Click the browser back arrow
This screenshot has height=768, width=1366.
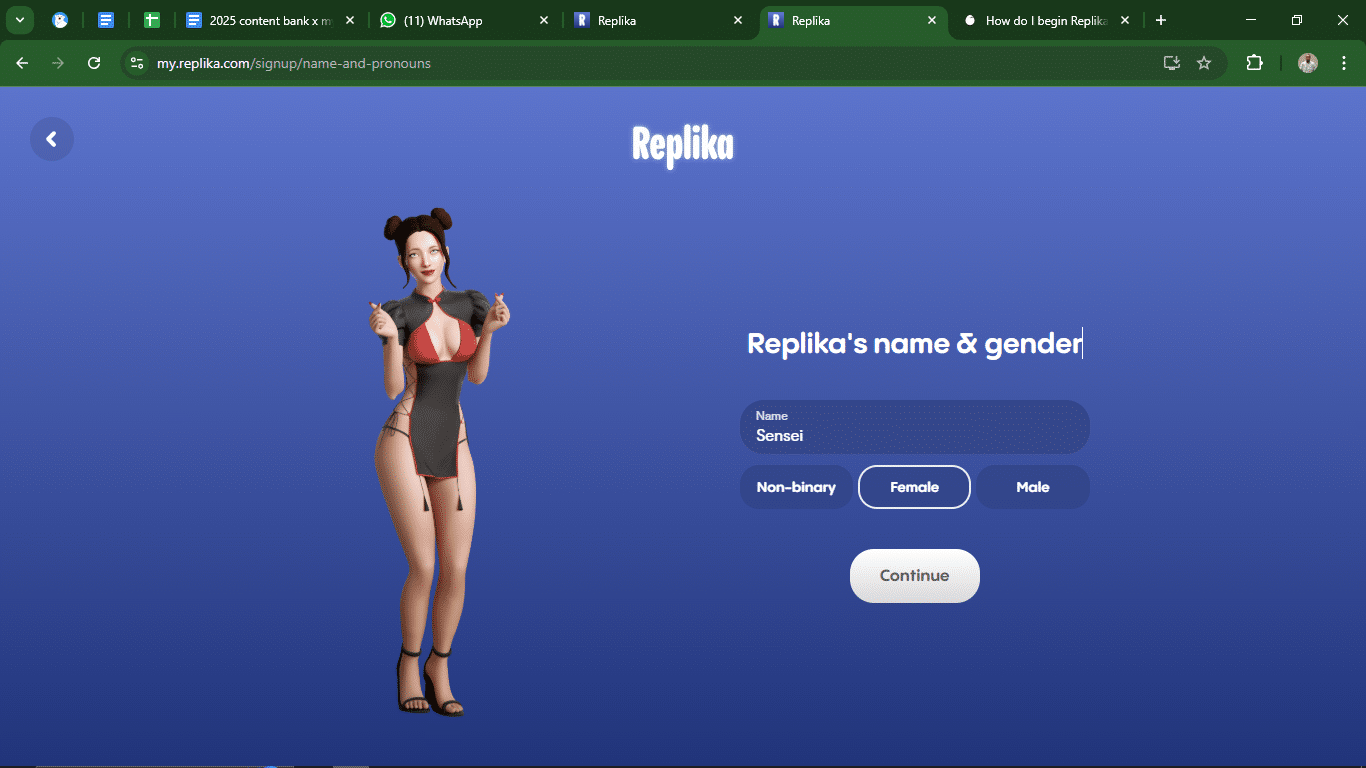pos(22,63)
